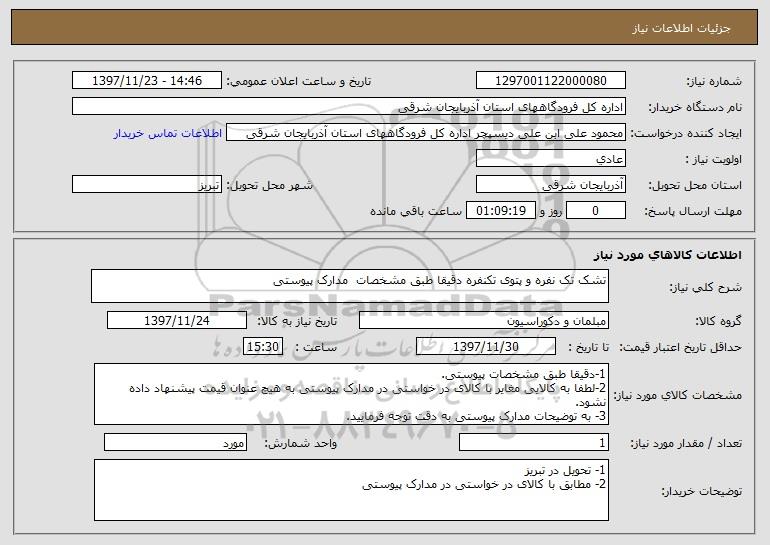
Task: Click the label 'واحد شمارش:'
Action: tap(301, 443)
